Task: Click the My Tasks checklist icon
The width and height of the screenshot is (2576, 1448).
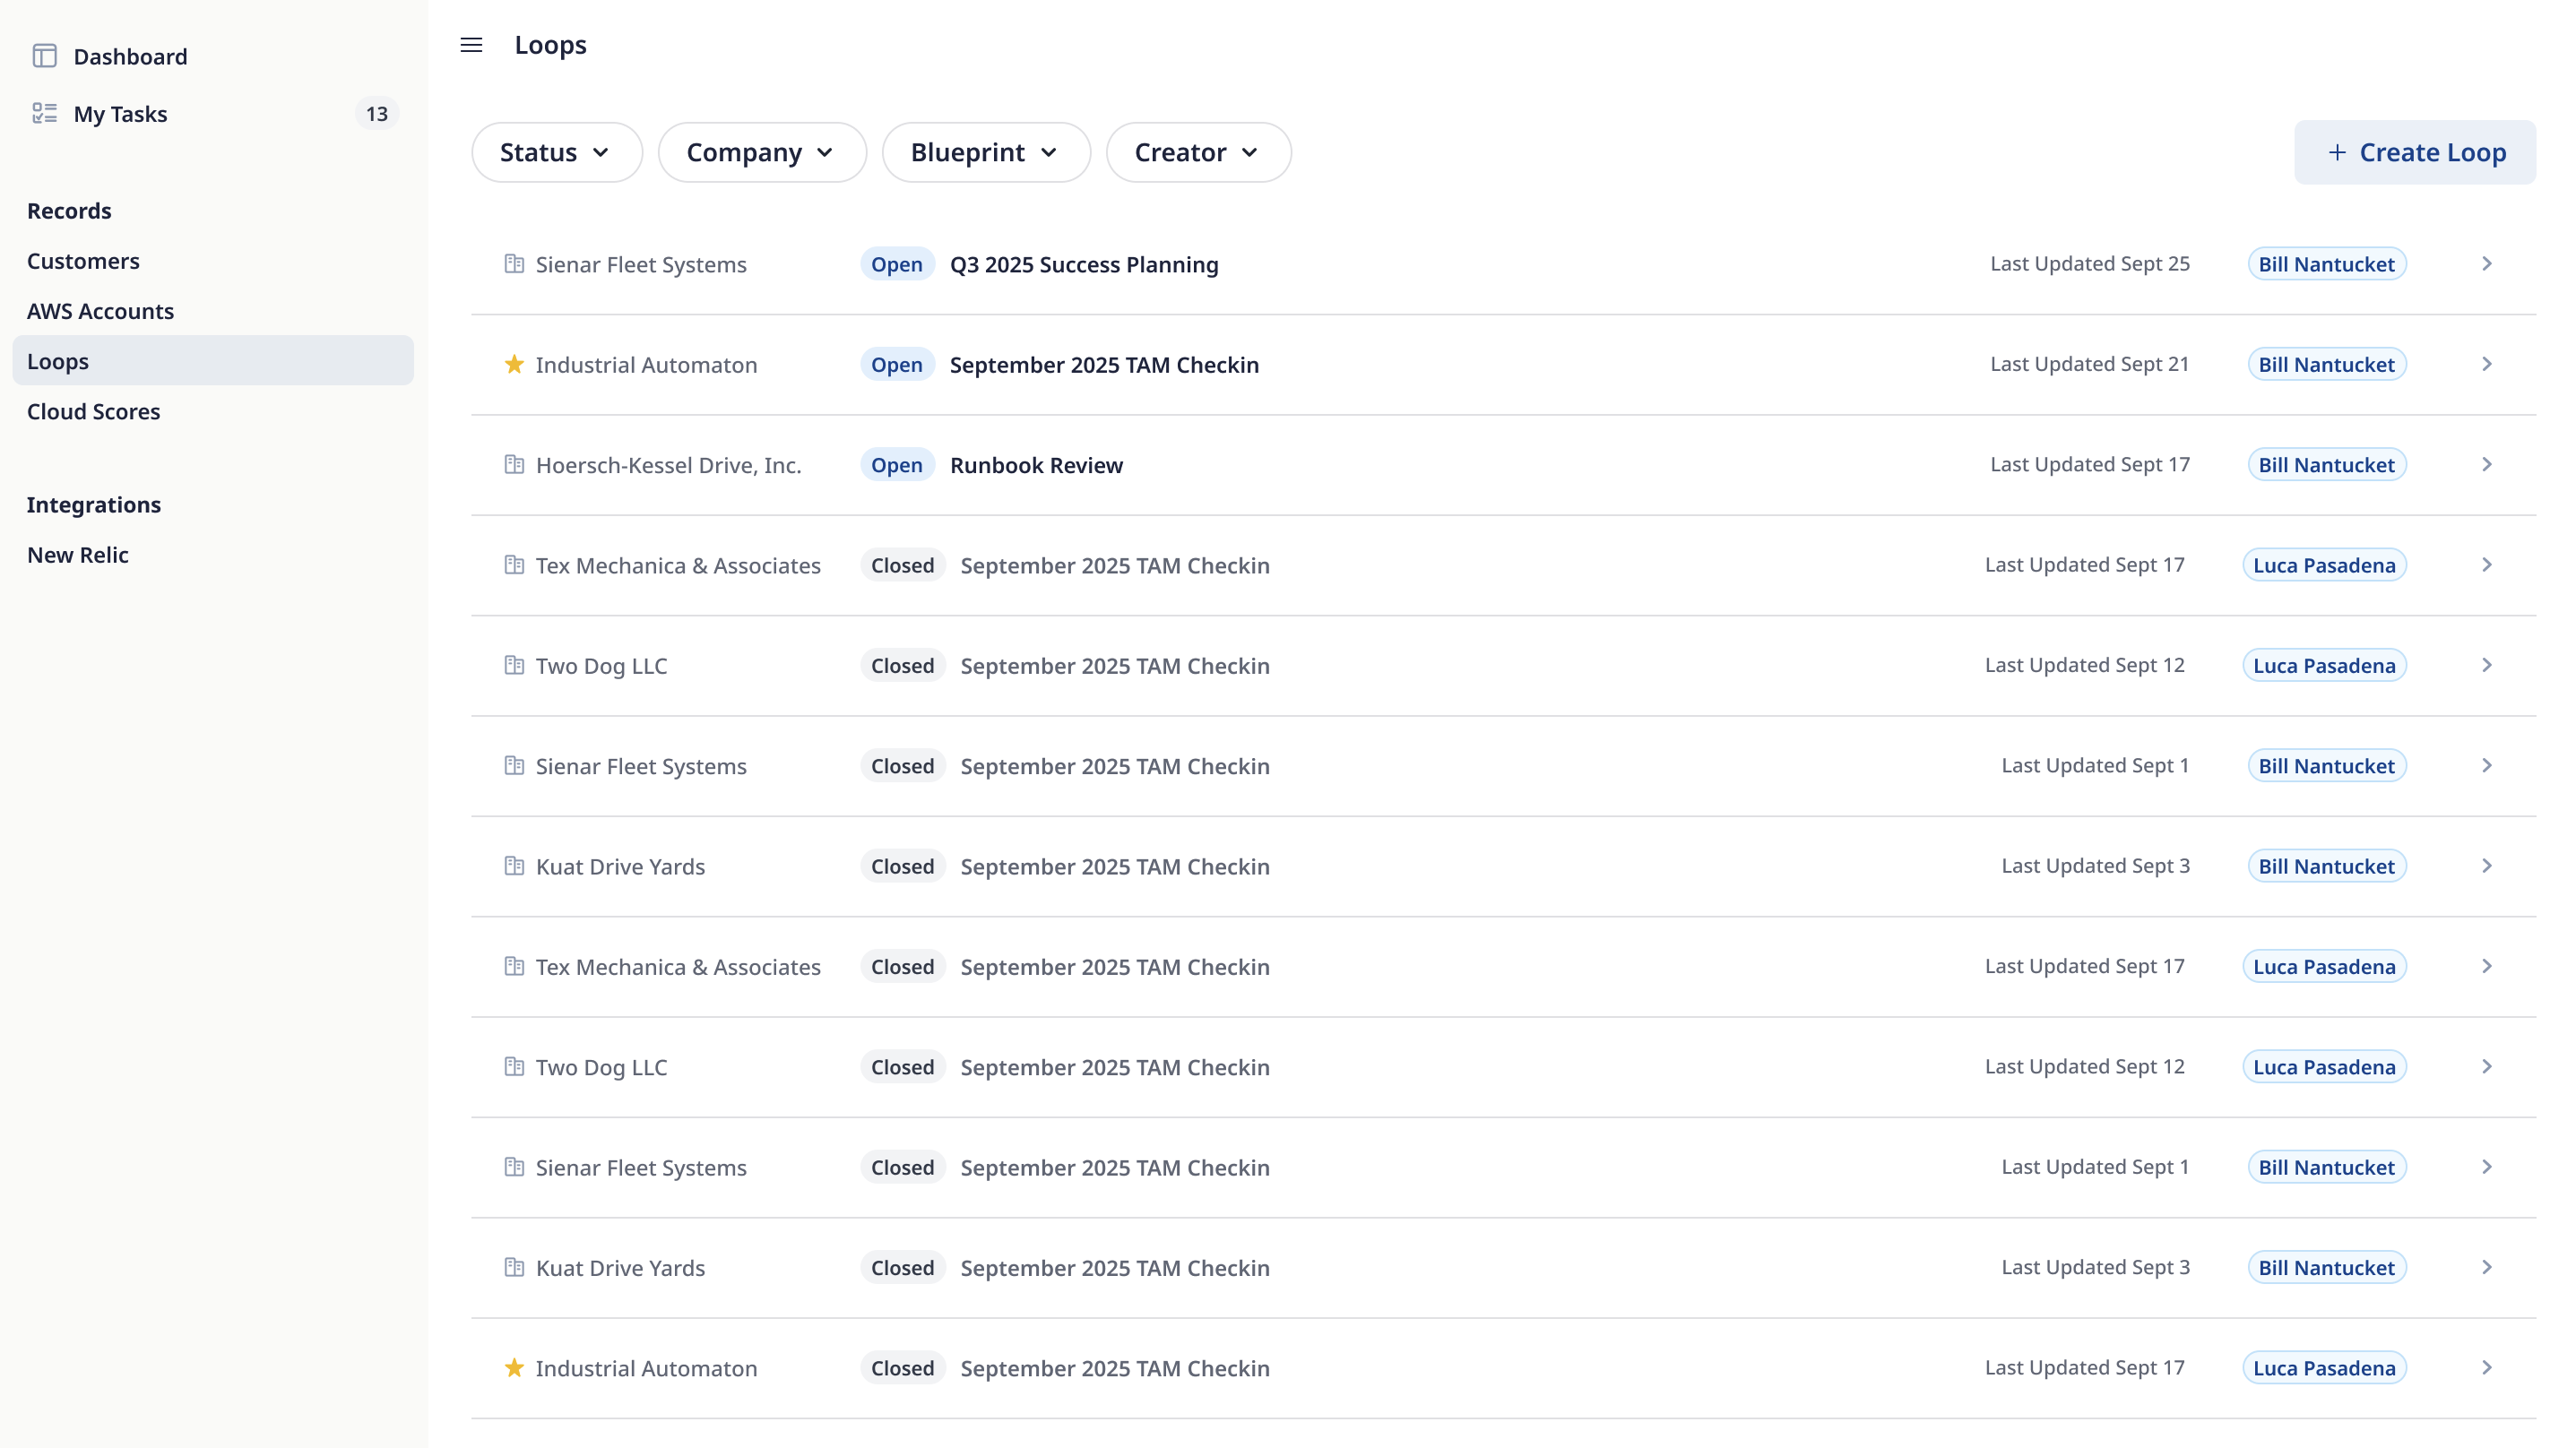Action: pyautogui.click(x=44, y=113)
